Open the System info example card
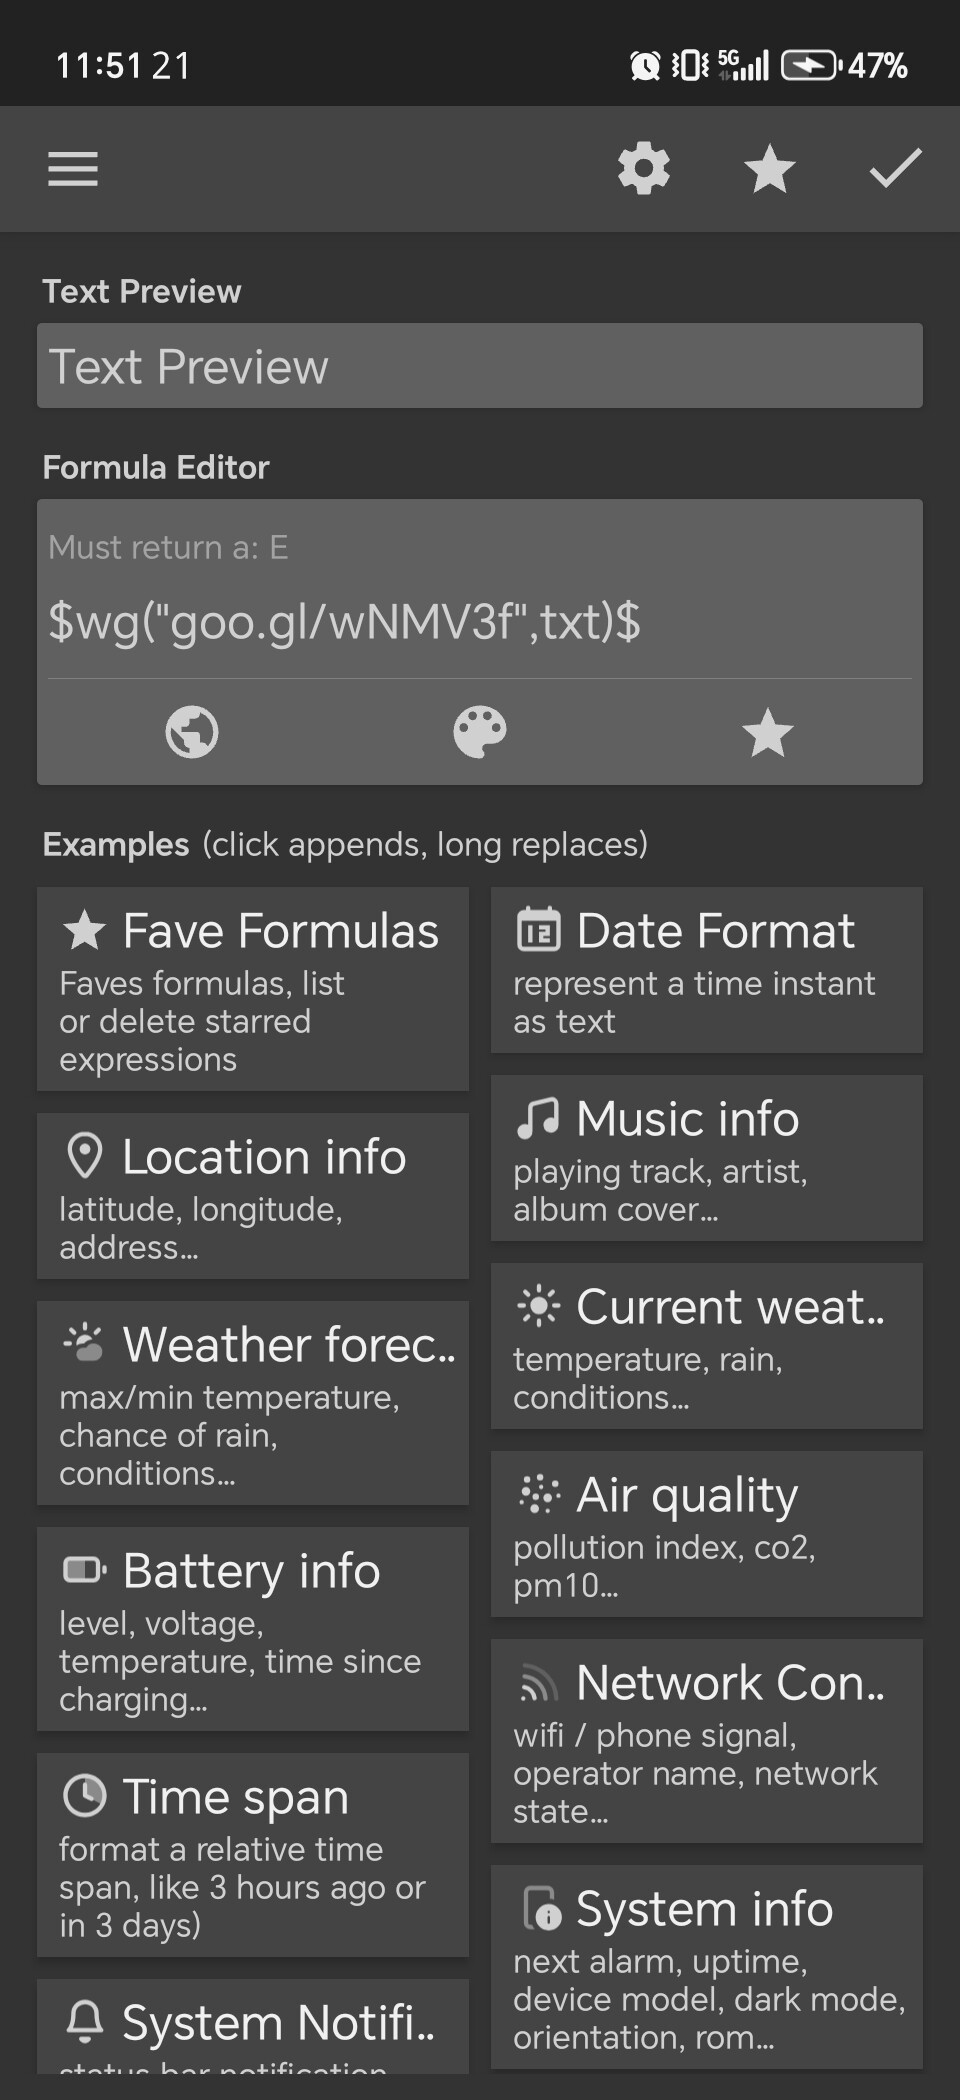960x2100 pixels. 706,1967
